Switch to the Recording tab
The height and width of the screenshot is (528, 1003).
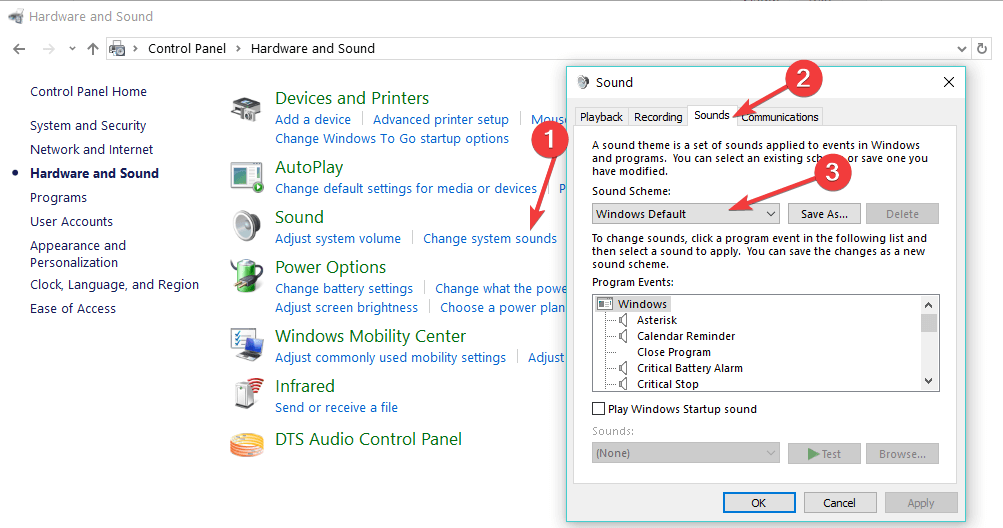click(658, 116)
